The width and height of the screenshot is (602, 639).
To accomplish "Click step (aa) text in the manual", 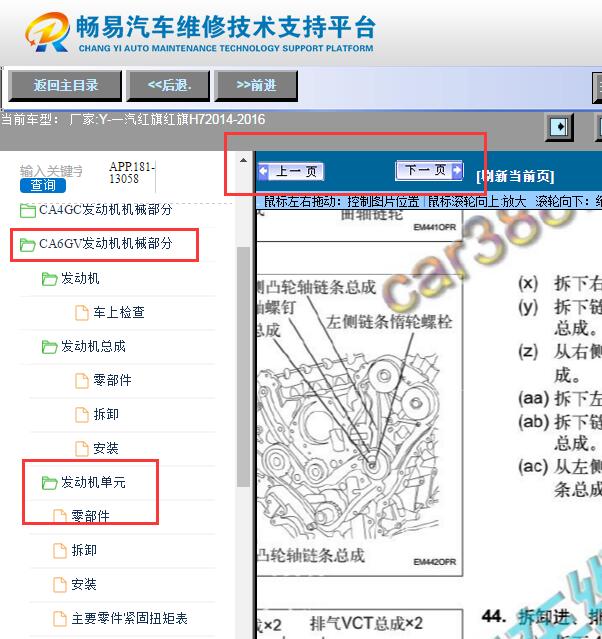I will 560,398.
